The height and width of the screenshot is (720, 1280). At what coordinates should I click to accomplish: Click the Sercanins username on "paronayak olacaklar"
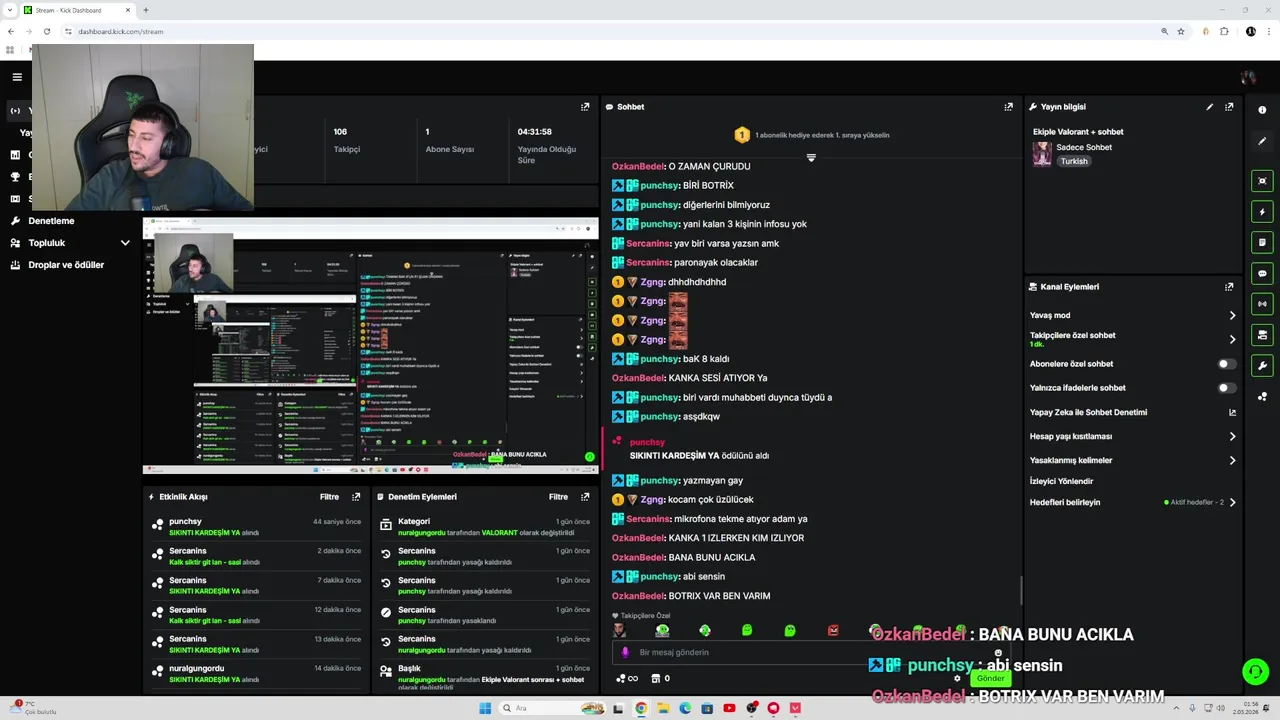click(x=648, y=263)
